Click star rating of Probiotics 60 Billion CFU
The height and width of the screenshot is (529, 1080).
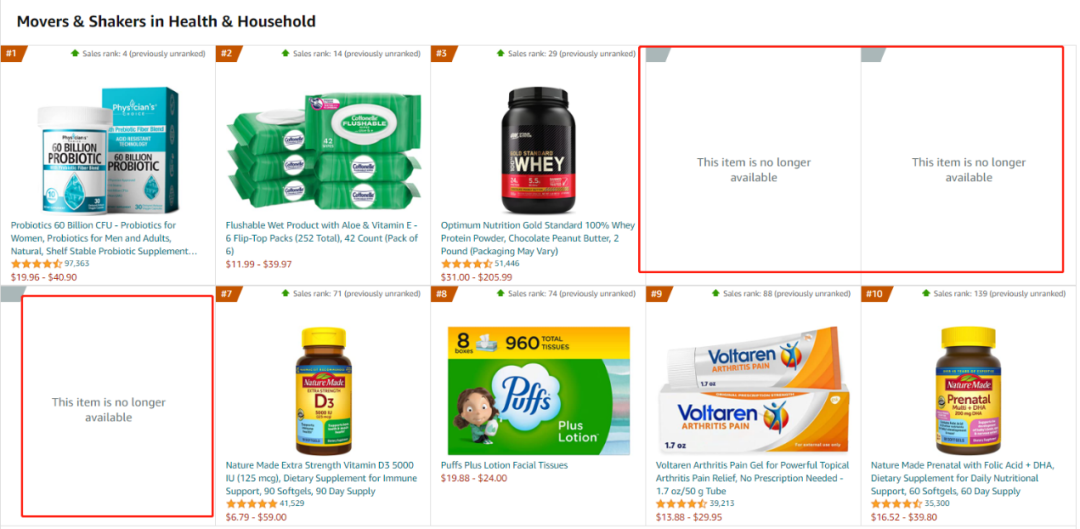37,264
